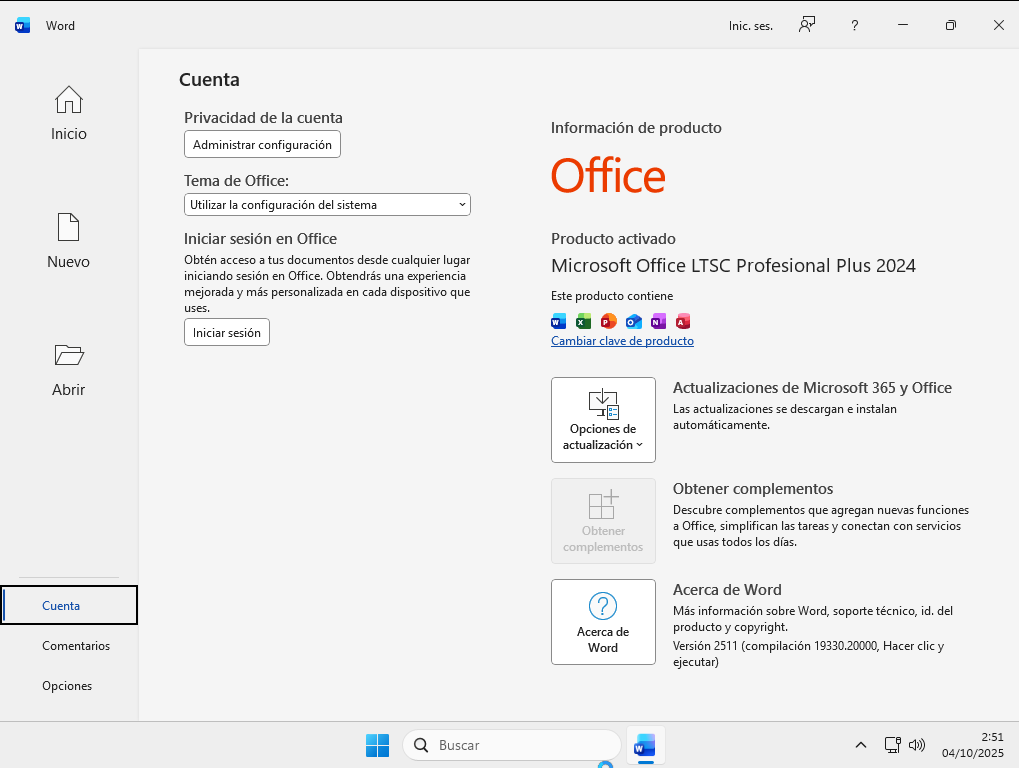Click the 'Producto activado' label
1019x768 pixels.
(613, 238)
